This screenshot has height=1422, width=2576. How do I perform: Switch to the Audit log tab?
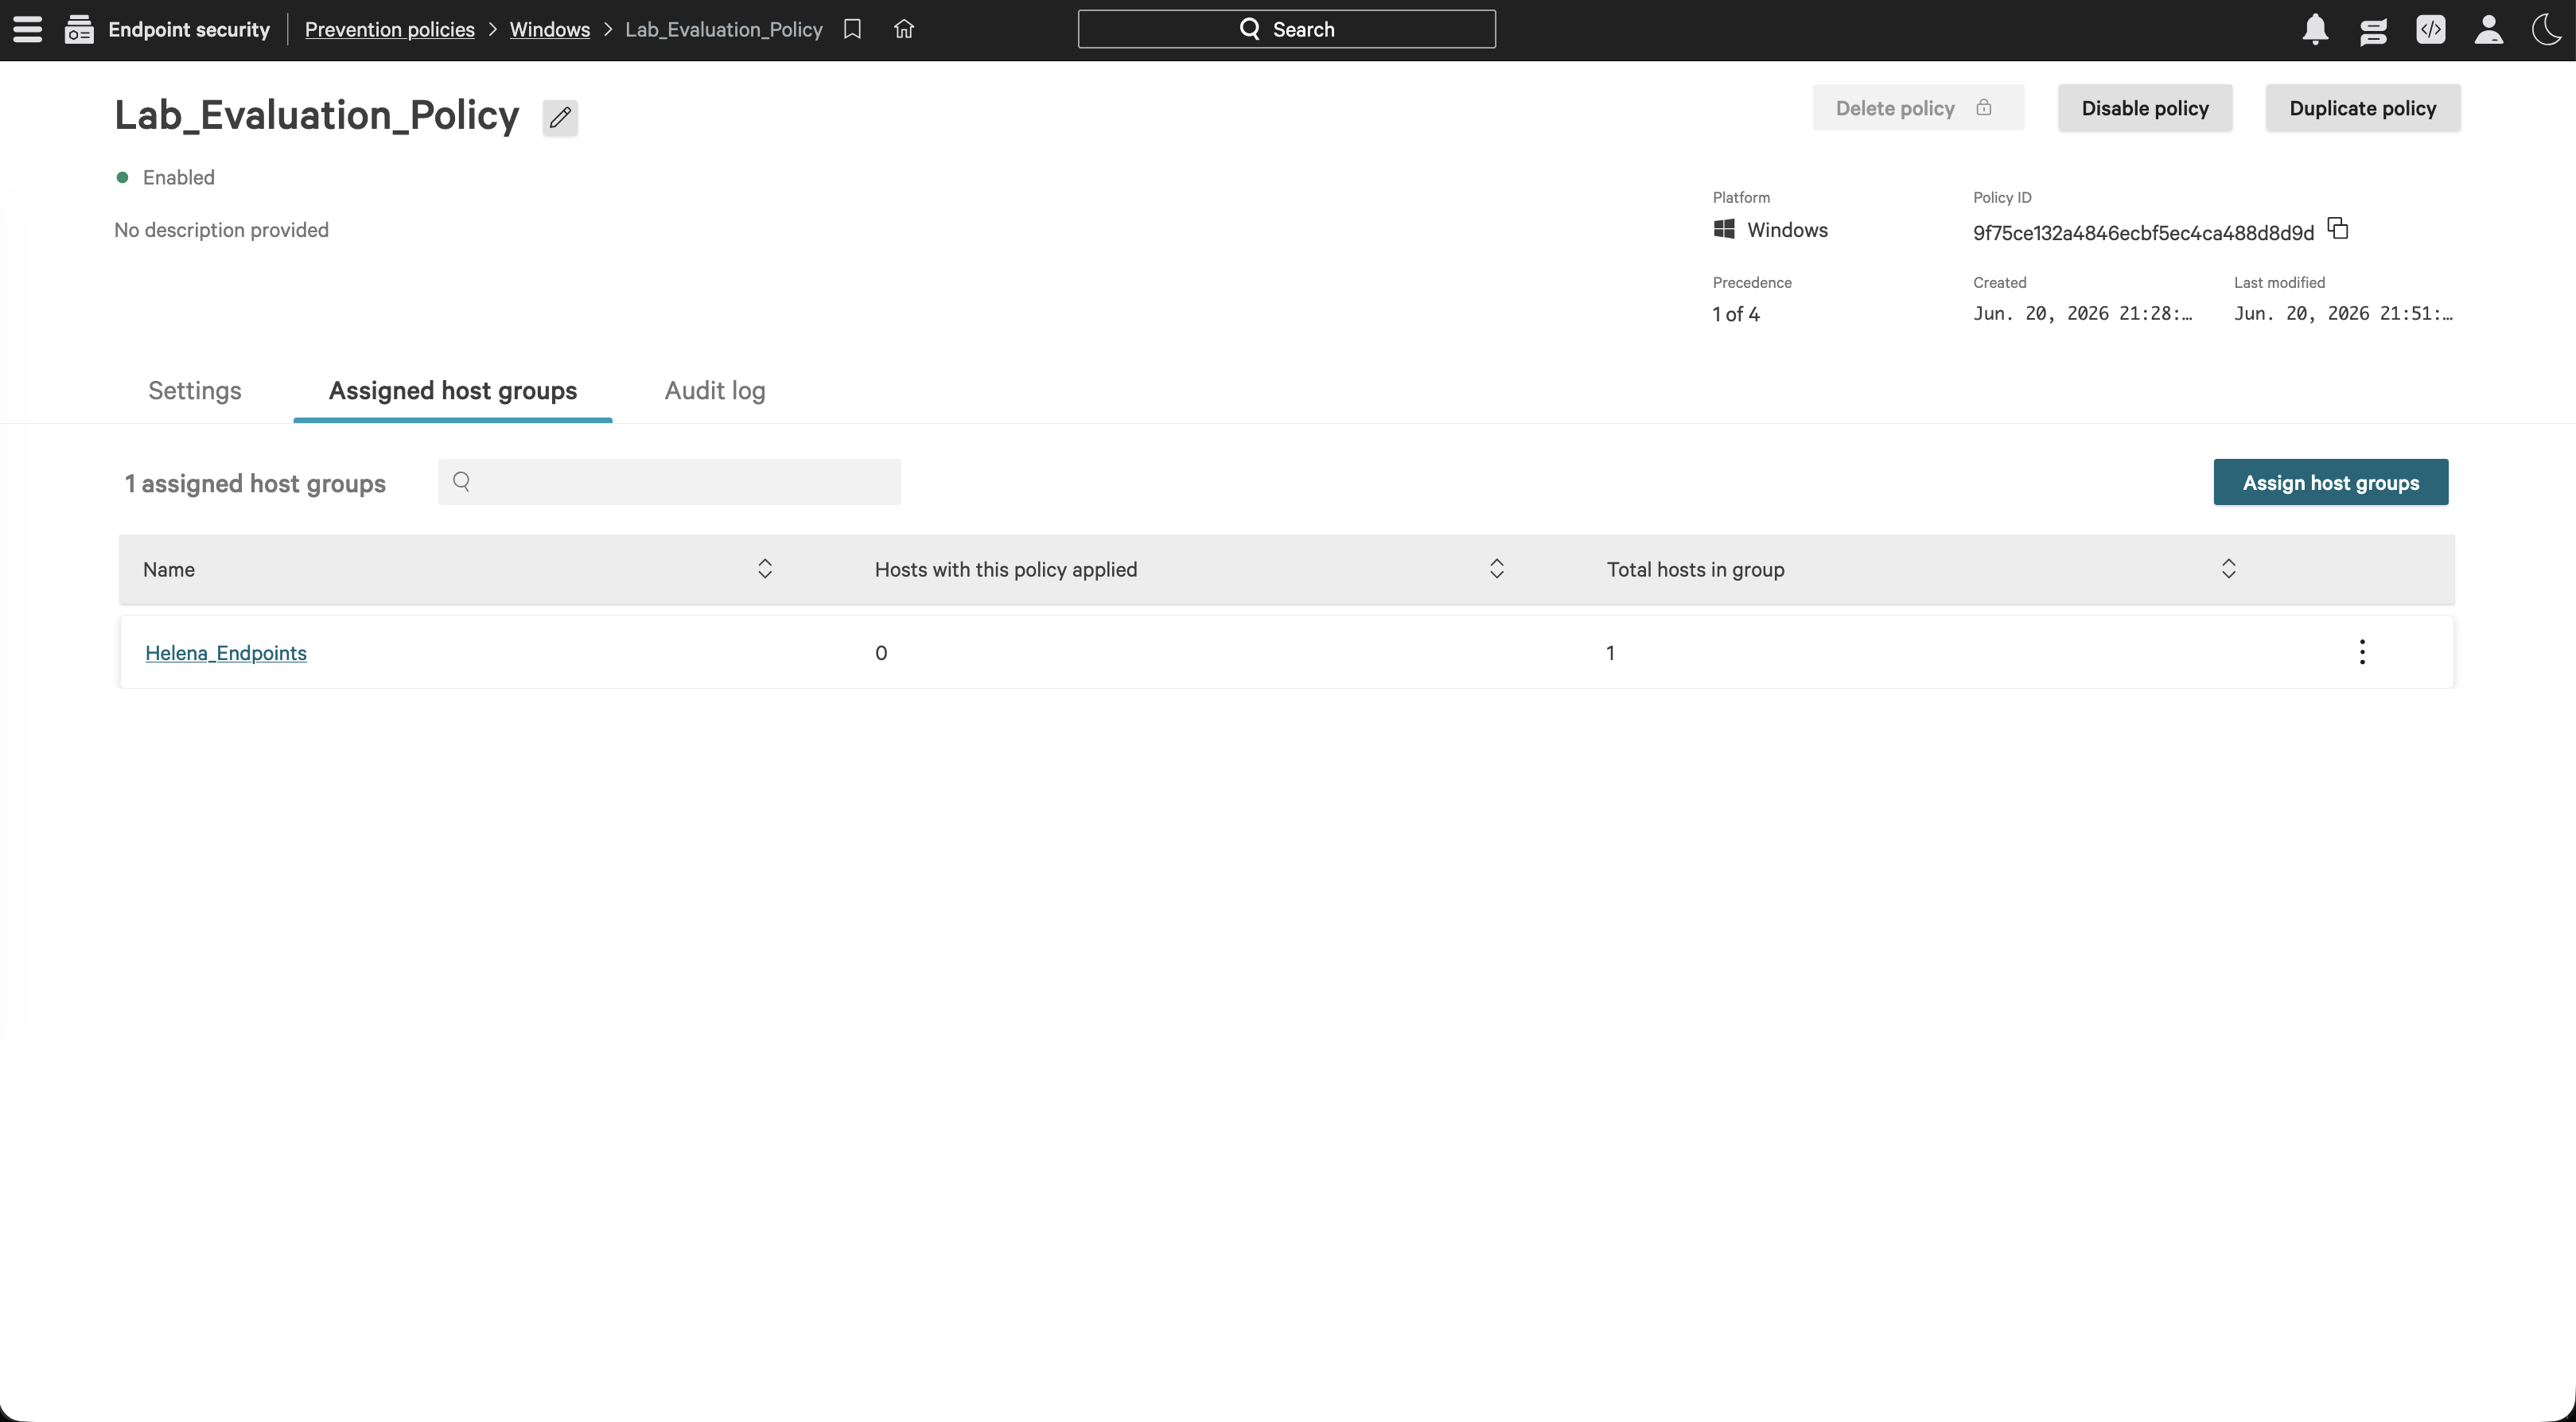(715, 390)
